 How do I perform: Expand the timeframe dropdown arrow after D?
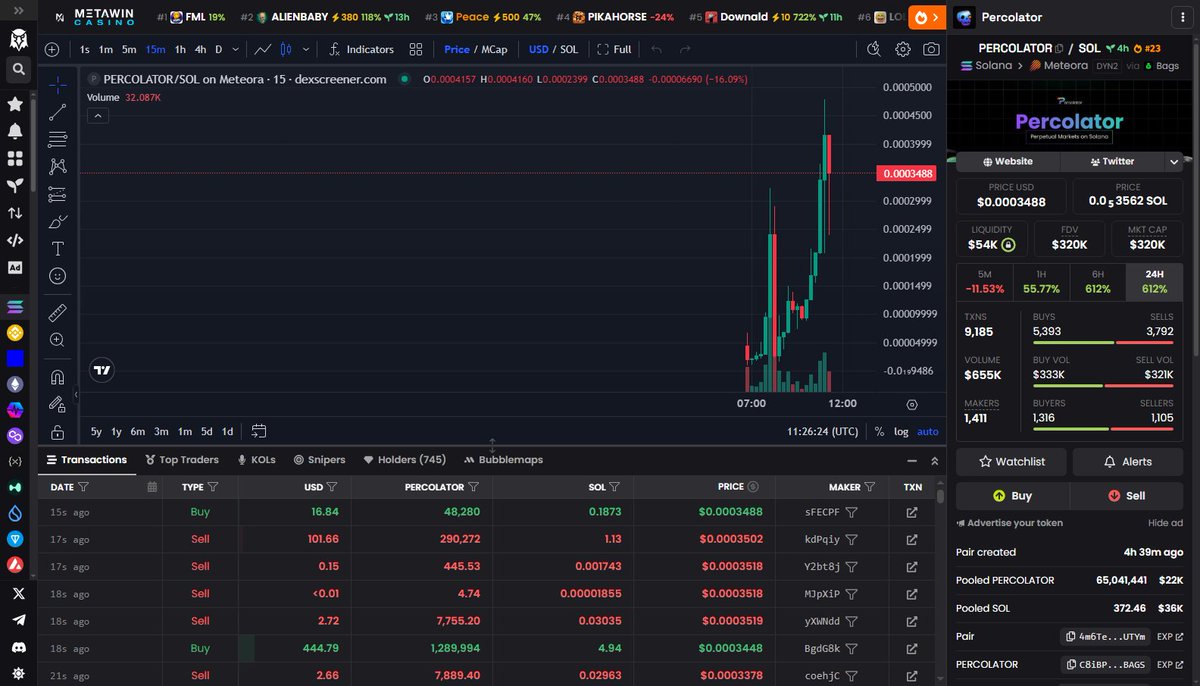tap(236, 49)
